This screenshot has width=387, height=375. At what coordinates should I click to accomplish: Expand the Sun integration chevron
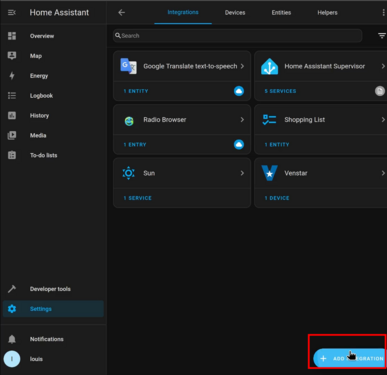(x=242, y=173)
